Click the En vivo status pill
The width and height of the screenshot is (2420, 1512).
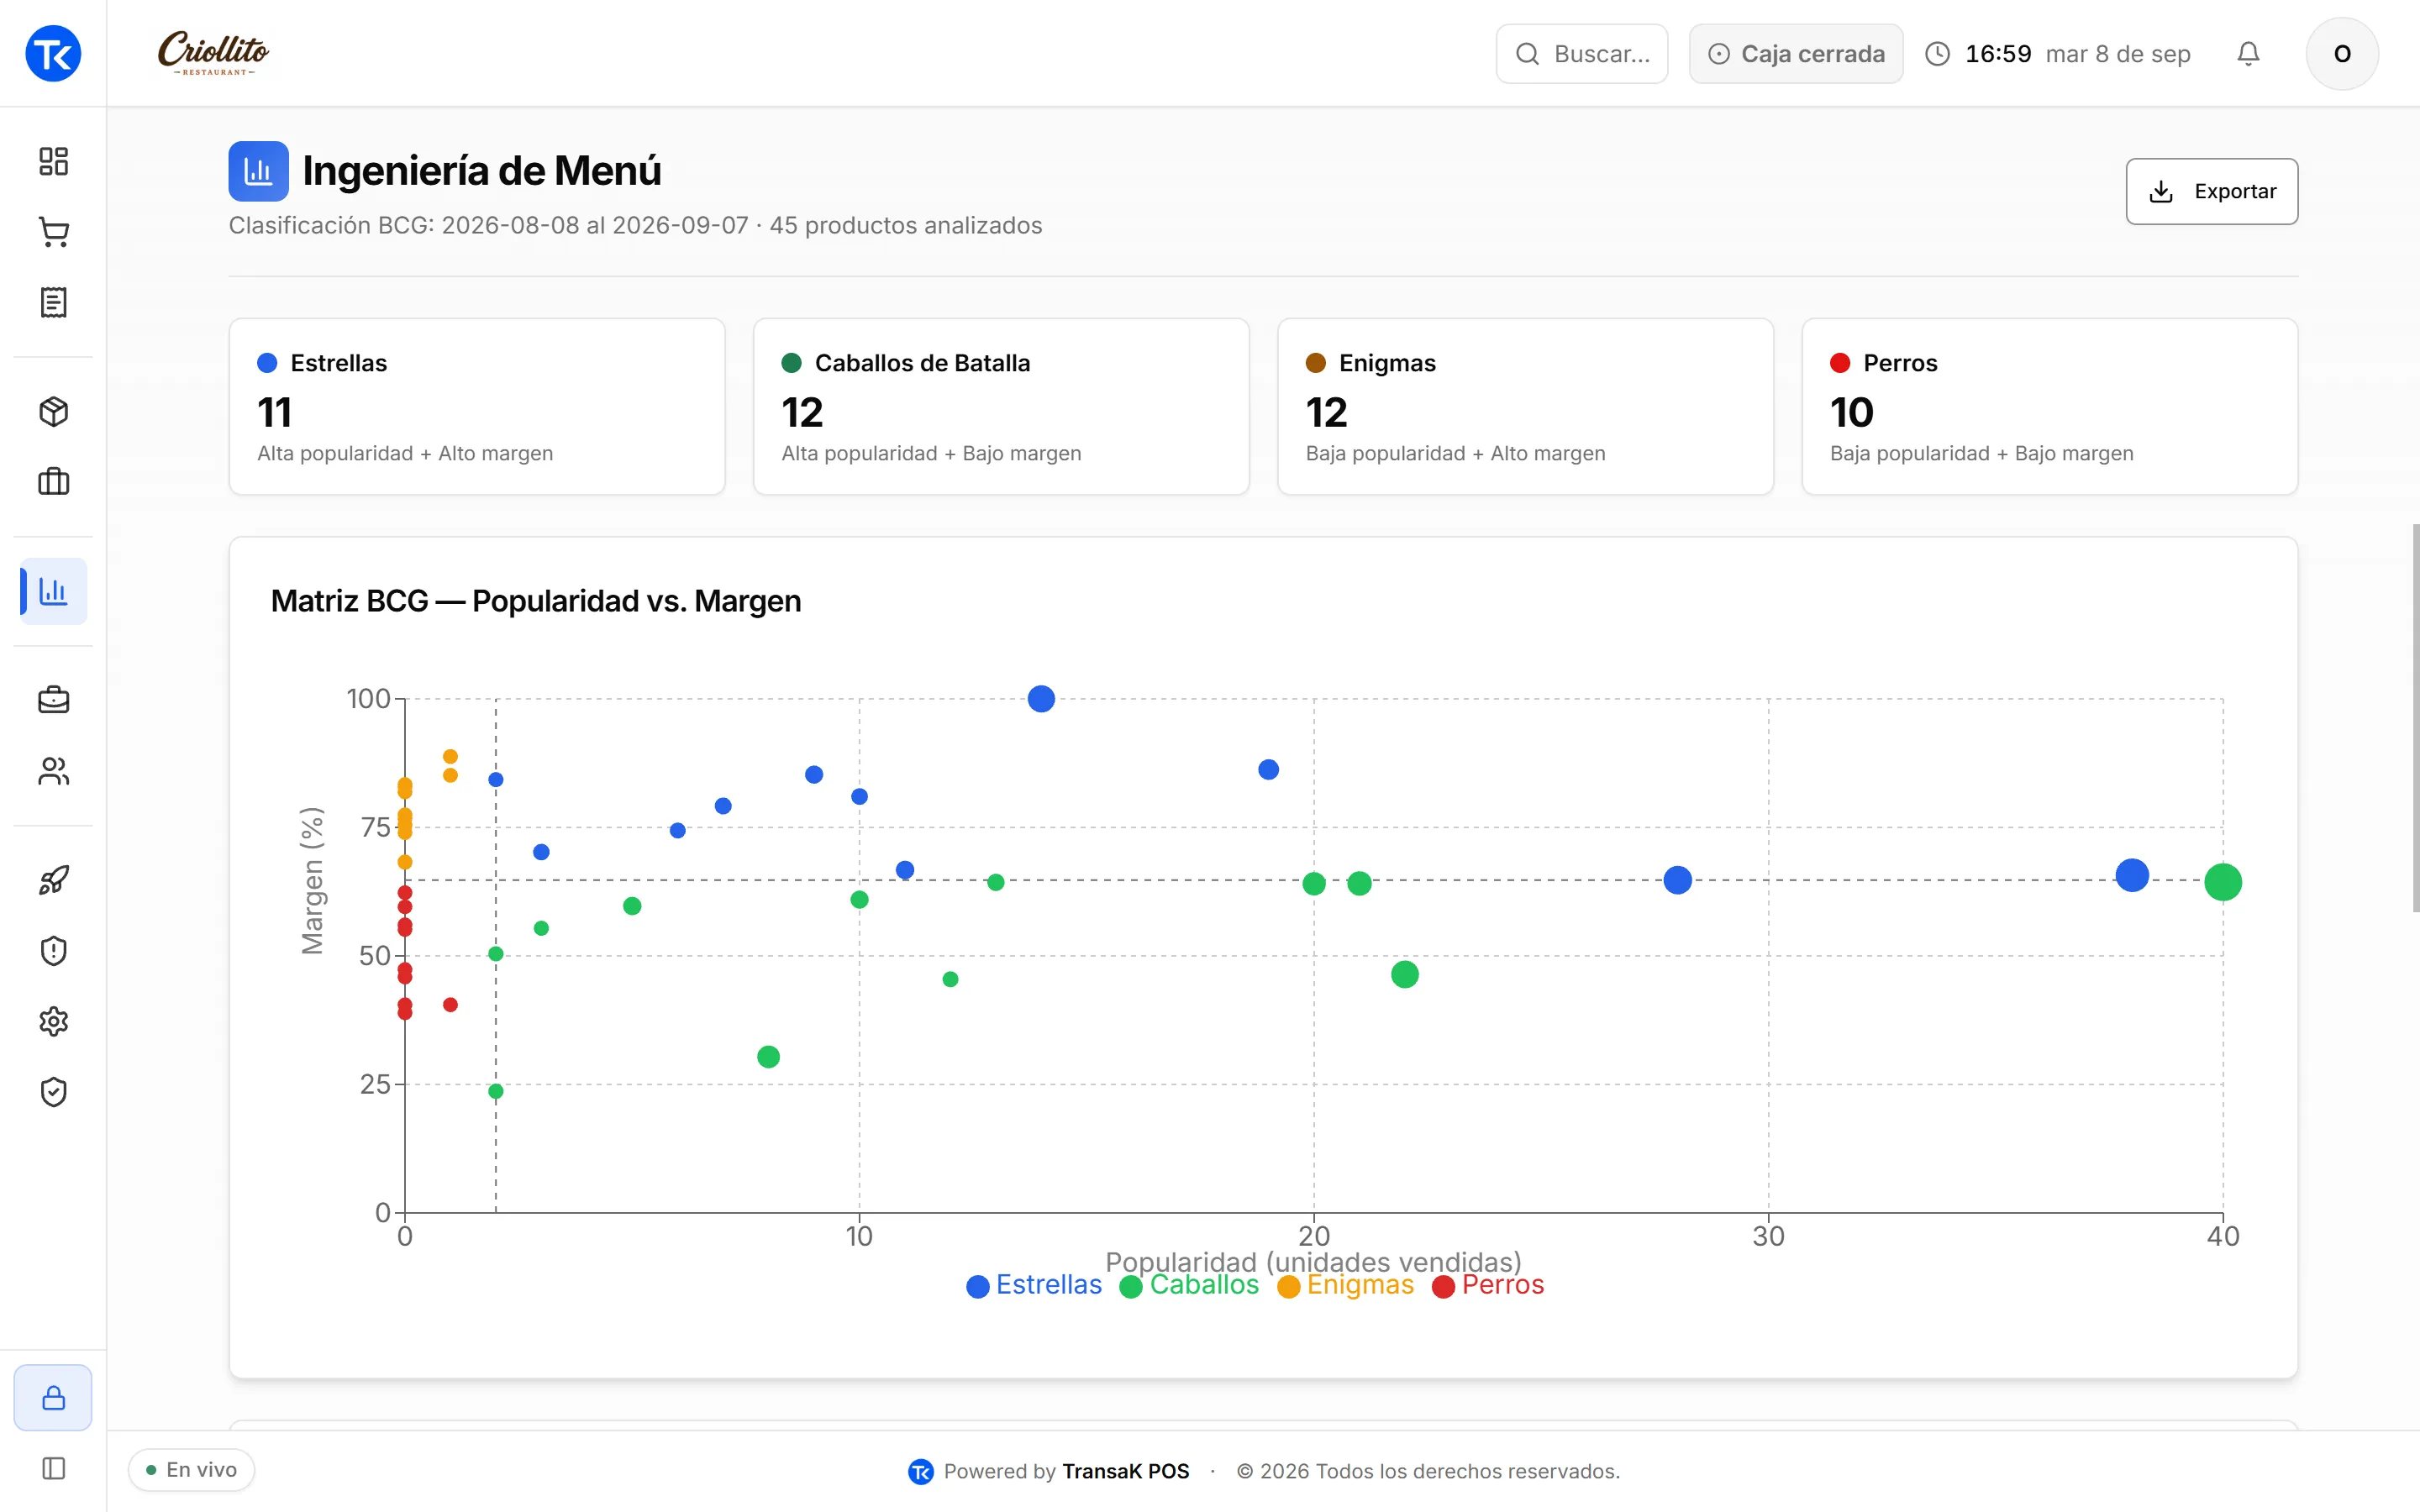coord(191,1469)
